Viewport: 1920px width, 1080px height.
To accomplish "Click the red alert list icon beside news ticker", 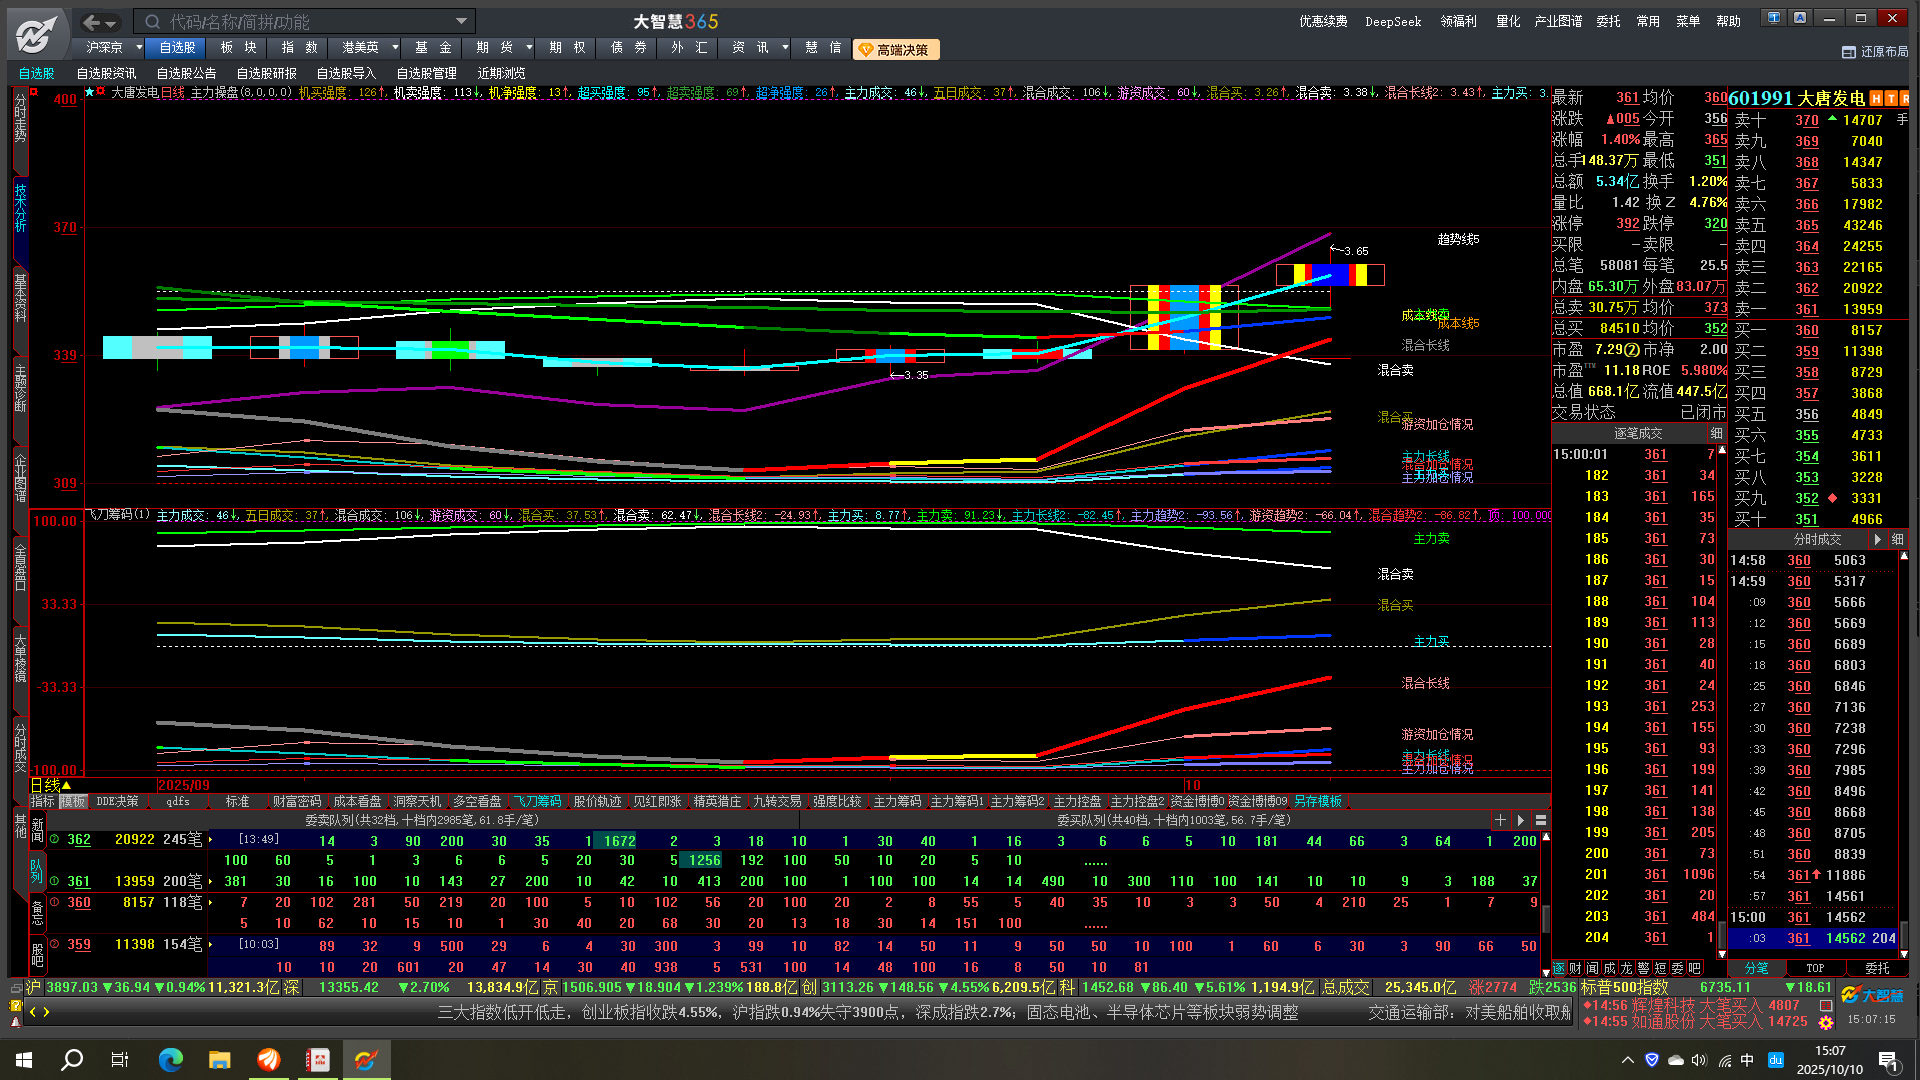I will tap(1826, 1005).
